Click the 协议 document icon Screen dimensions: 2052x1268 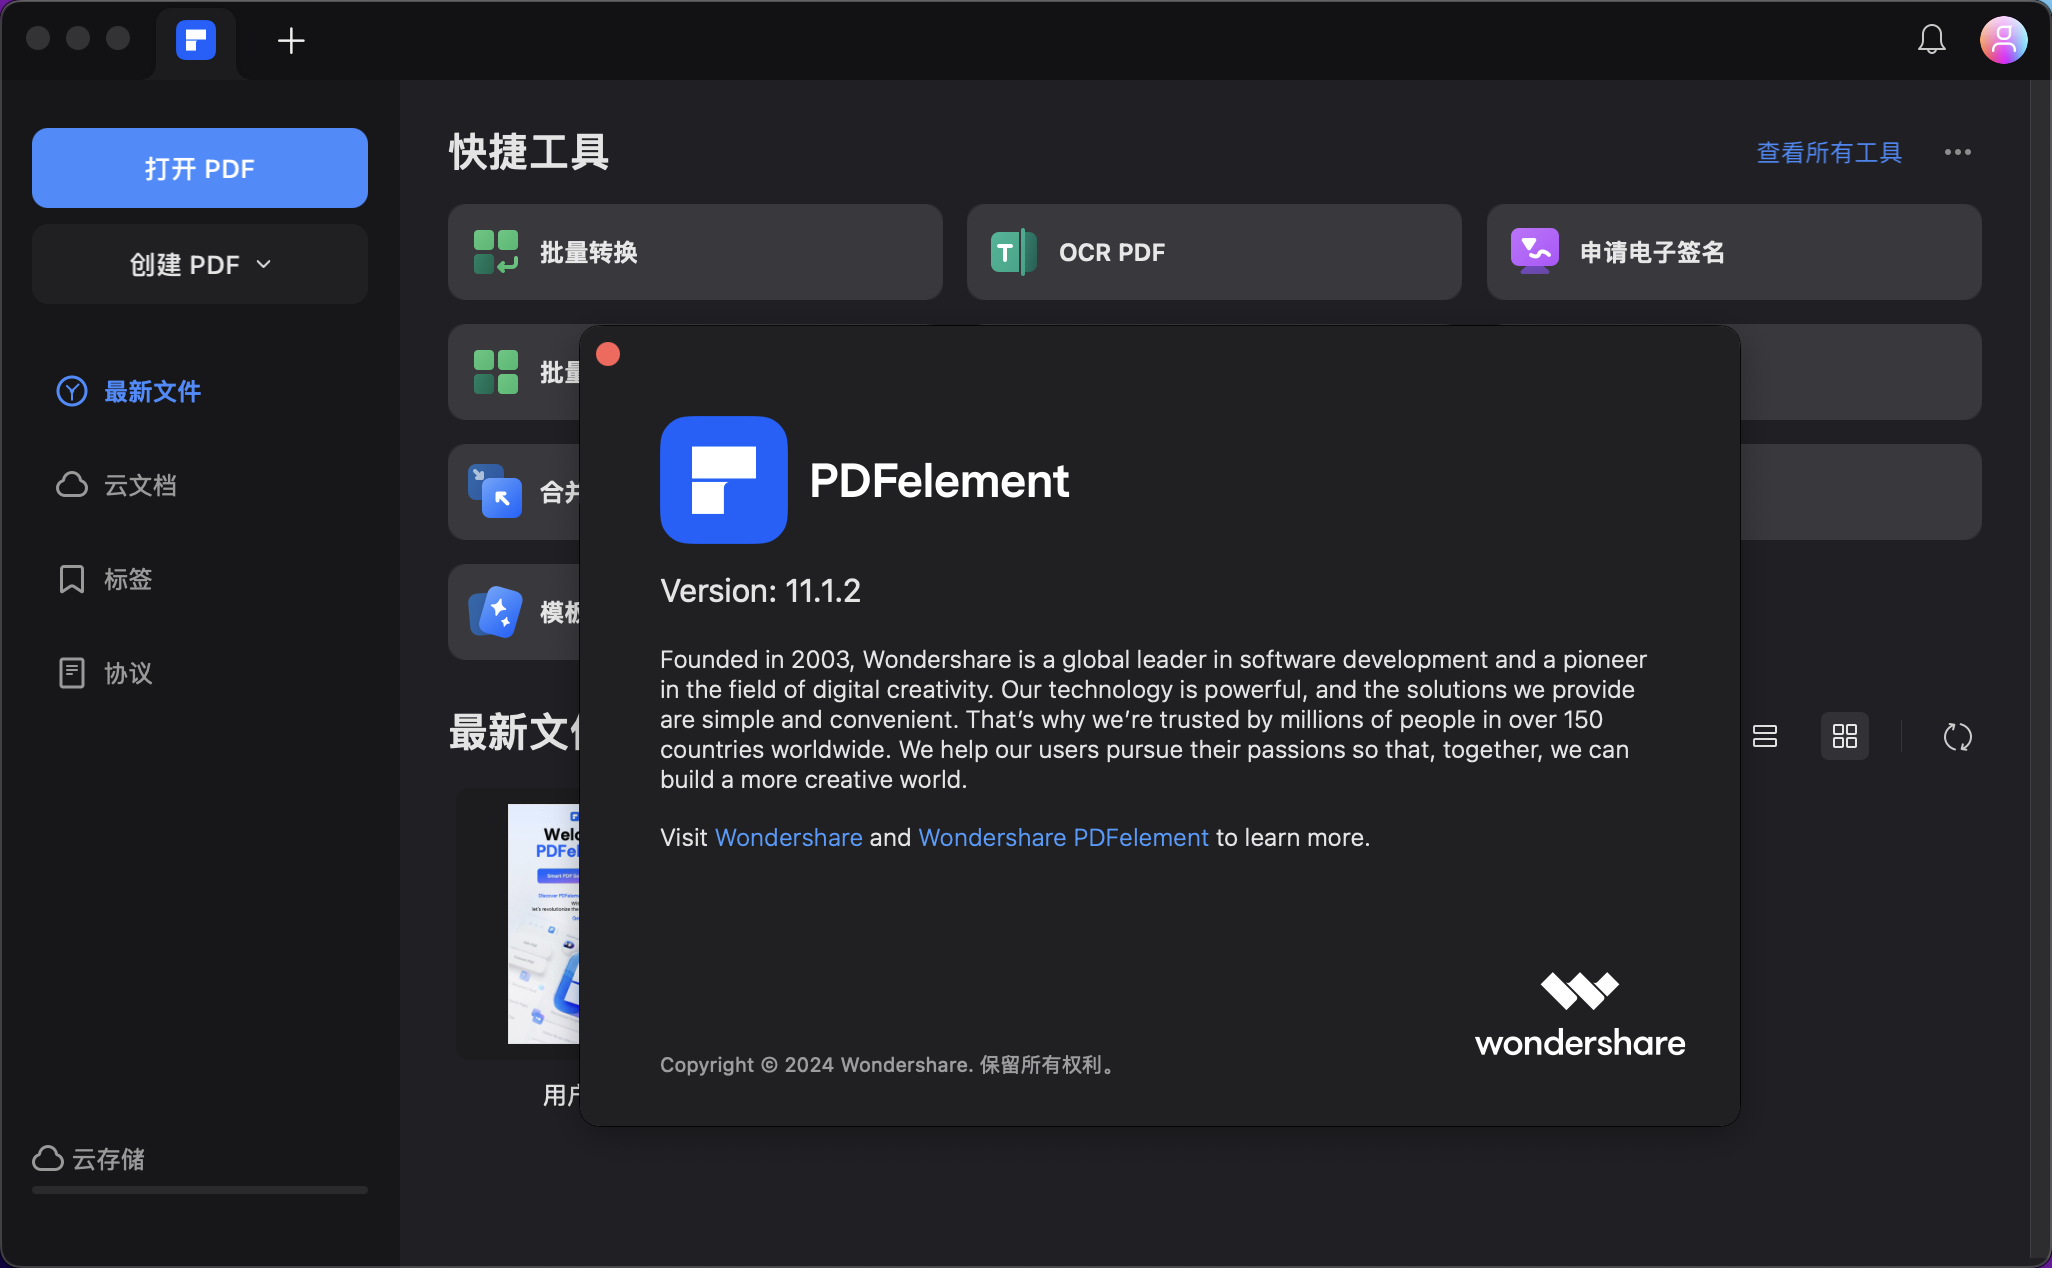point(72,673)
